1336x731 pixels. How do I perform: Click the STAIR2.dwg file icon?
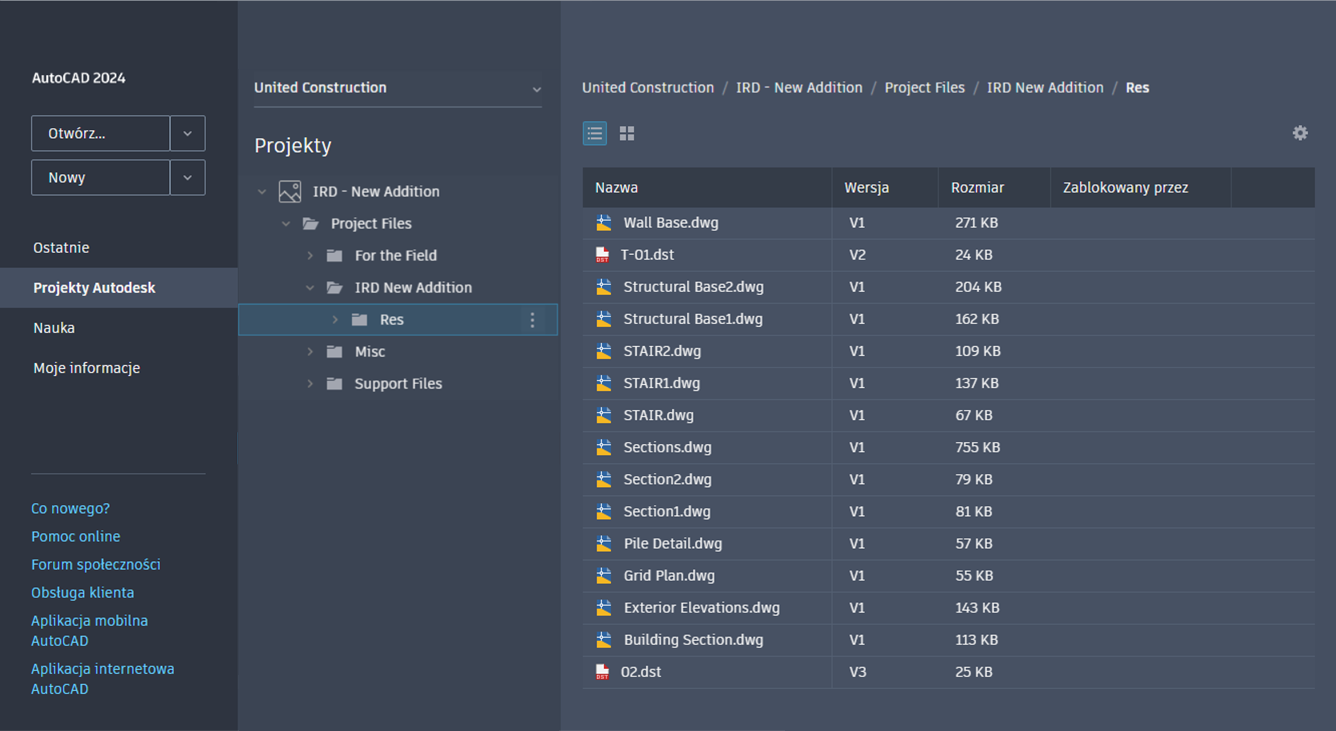604,351
